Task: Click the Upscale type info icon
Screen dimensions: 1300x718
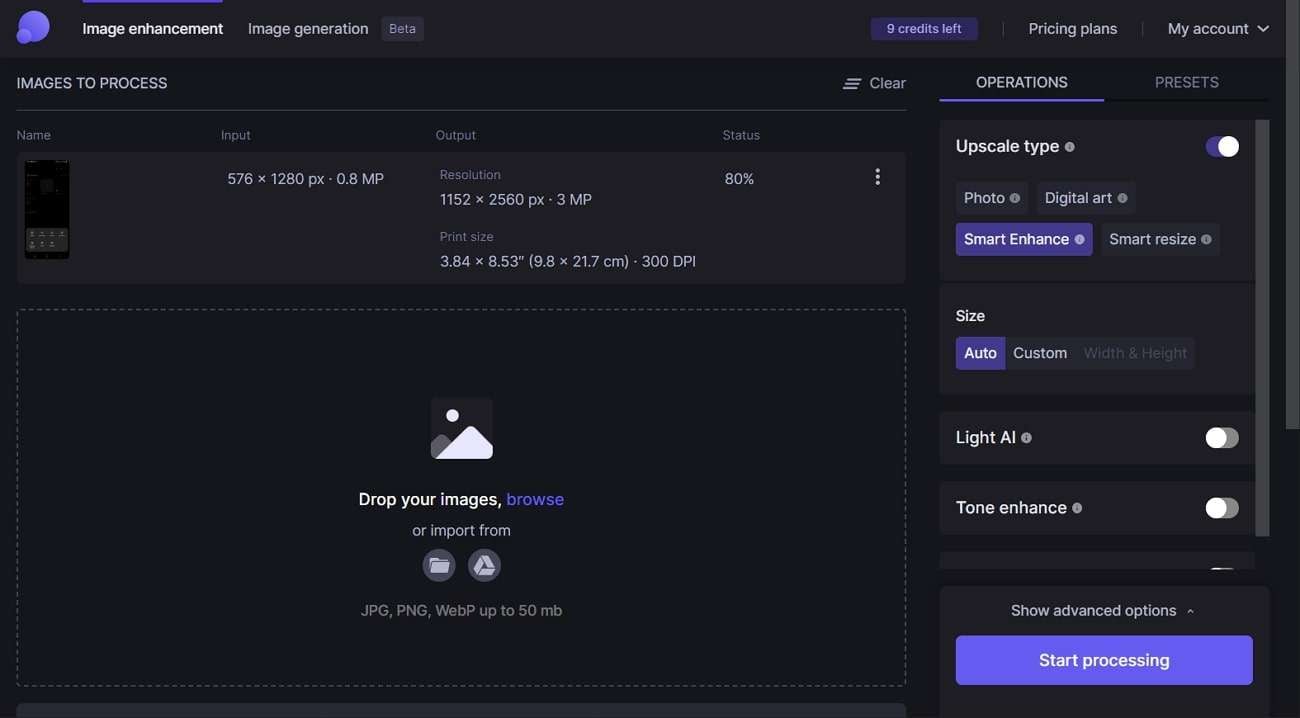Action: point(1069,147)
